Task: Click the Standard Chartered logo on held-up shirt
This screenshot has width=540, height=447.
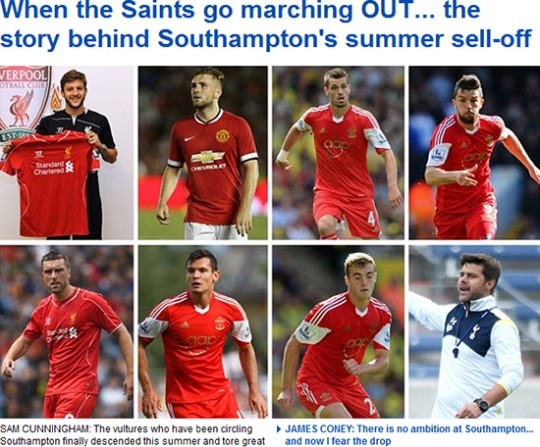Action: (55, 167)
